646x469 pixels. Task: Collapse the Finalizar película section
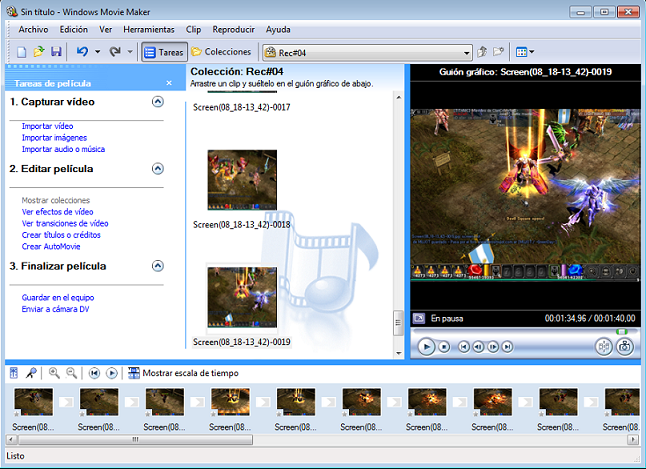click(158, 266)
